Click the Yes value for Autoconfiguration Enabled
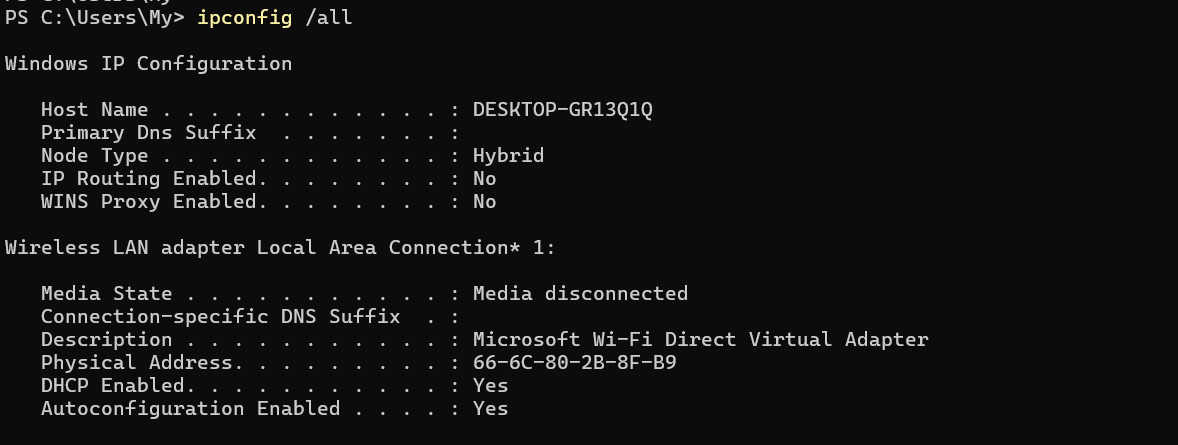The image size is (1178, 445). pos(491,409)
